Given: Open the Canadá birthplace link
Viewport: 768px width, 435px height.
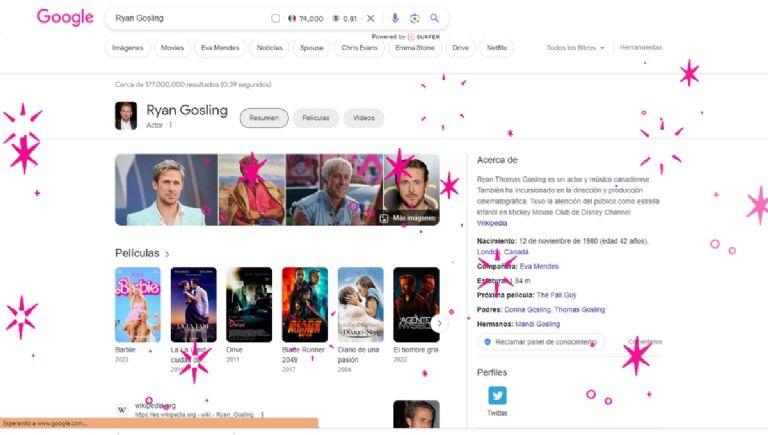Looking at the screenshot, I should (x=516, y=252).
